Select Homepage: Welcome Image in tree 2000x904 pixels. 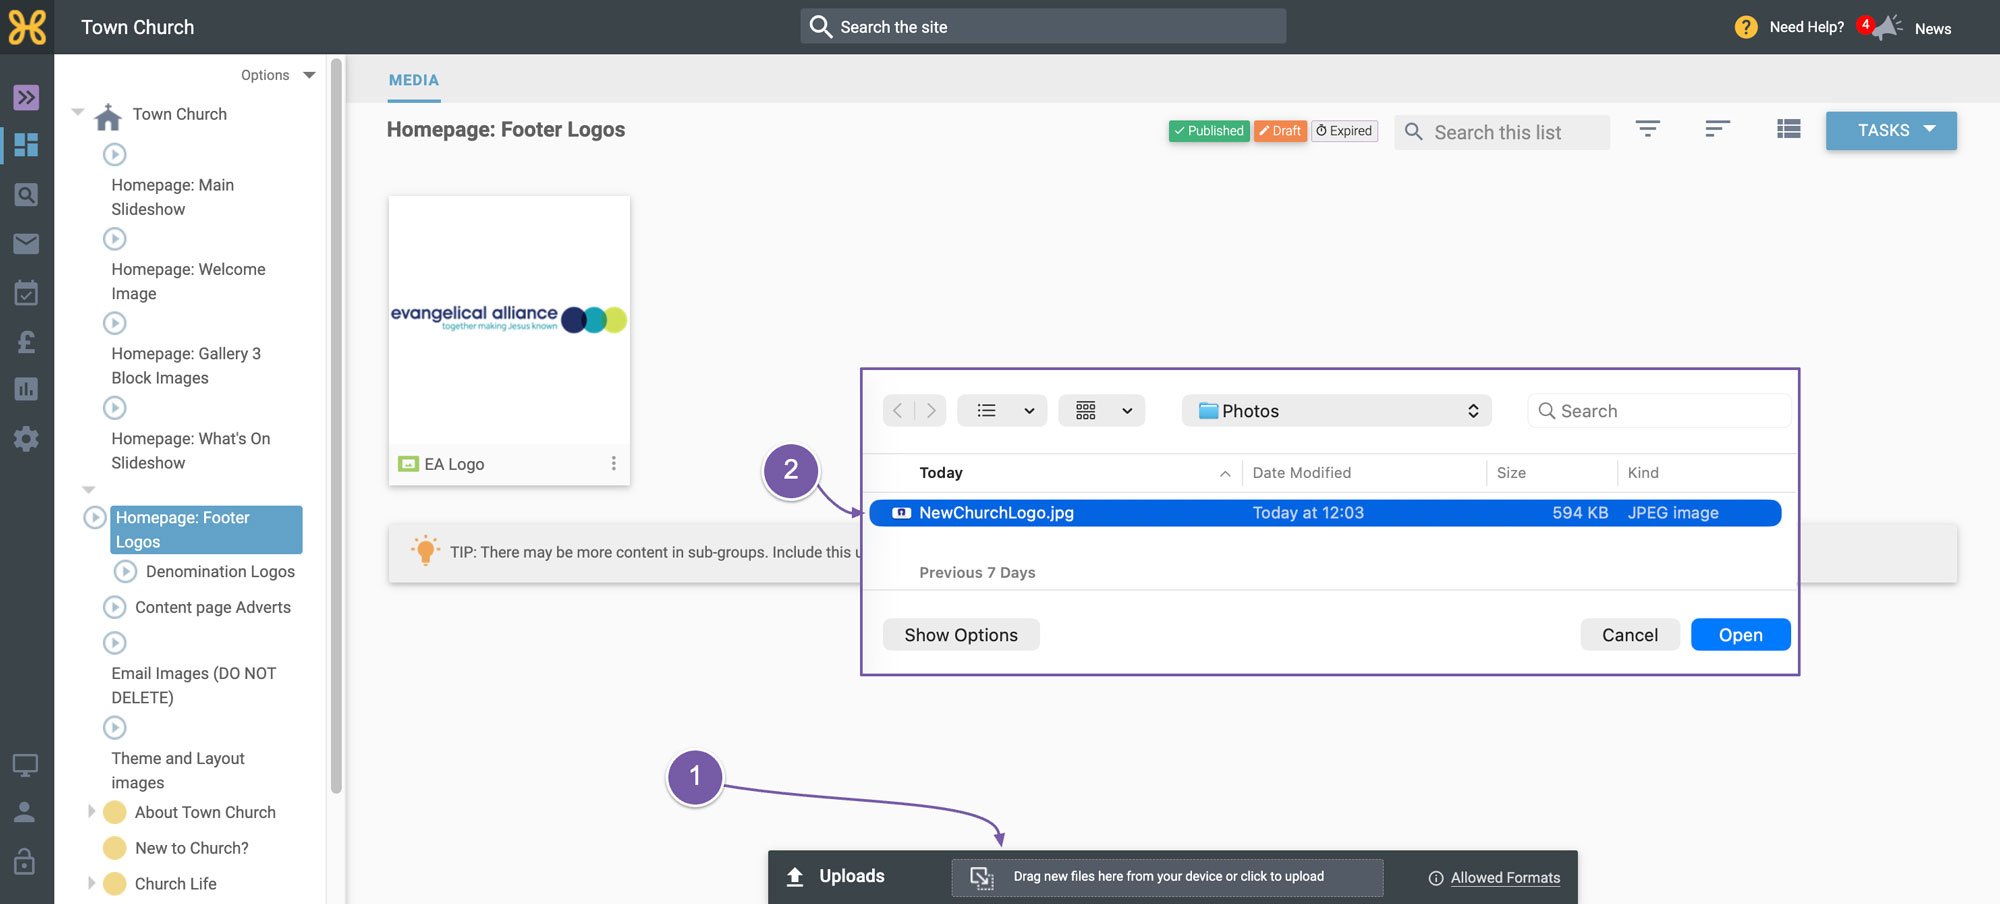[189, 281]
